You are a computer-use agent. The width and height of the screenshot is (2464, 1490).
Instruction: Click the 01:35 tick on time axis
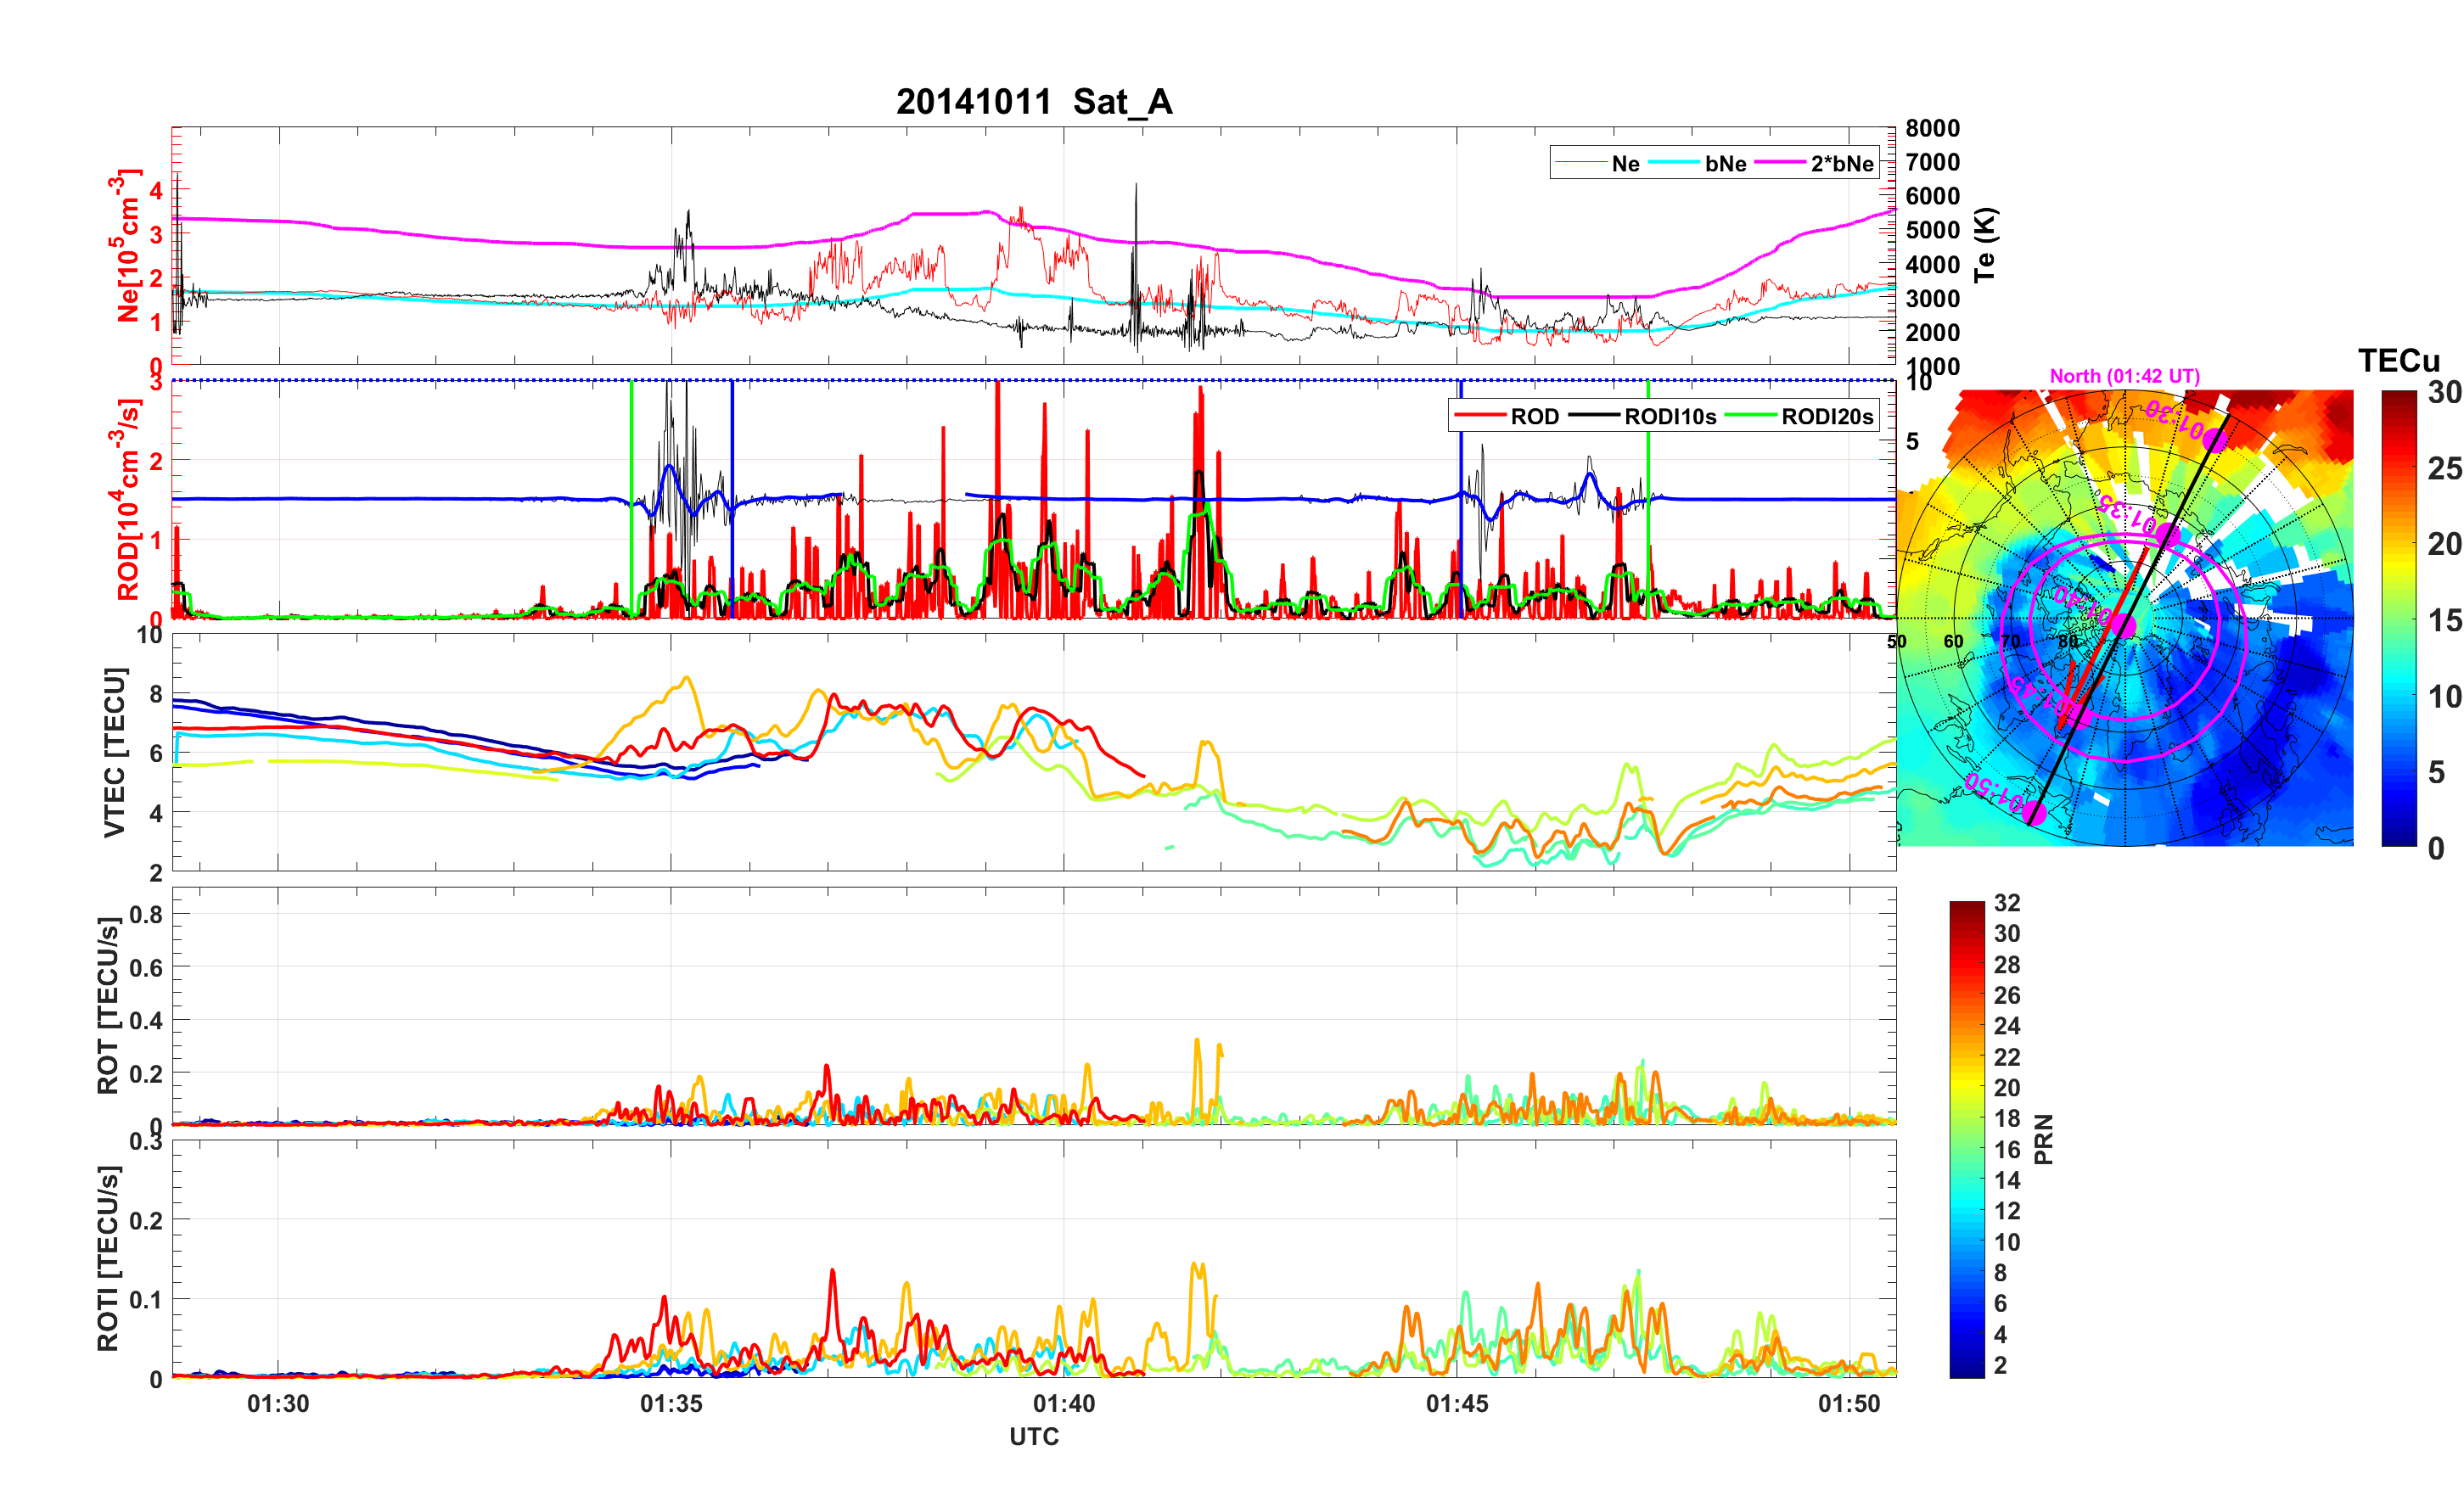[671, 1403]
